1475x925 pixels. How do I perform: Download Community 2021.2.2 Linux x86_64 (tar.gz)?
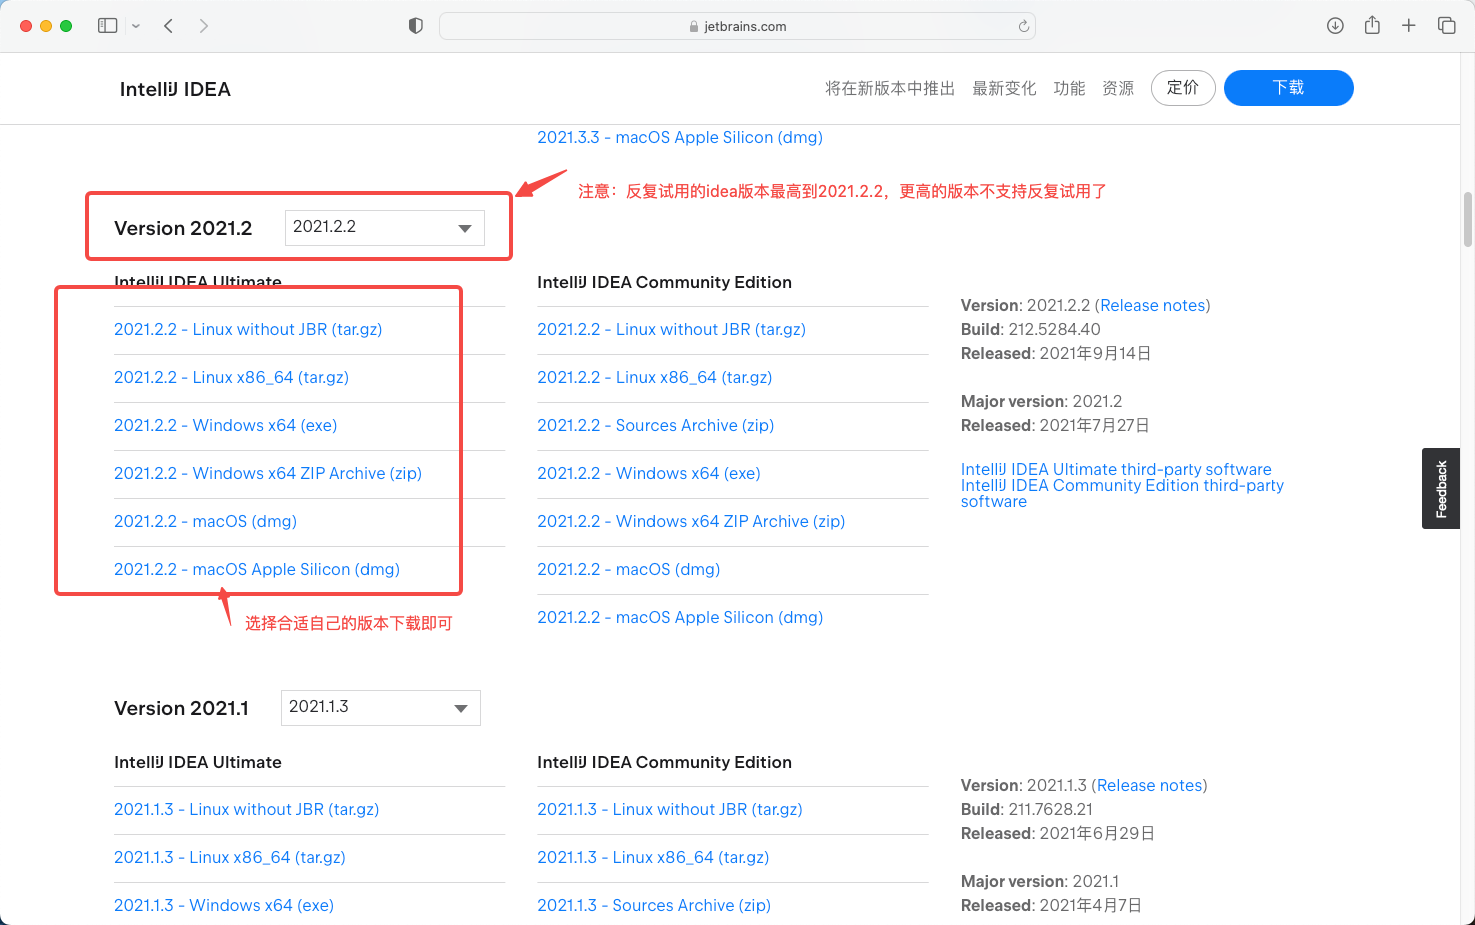[655, 377]
